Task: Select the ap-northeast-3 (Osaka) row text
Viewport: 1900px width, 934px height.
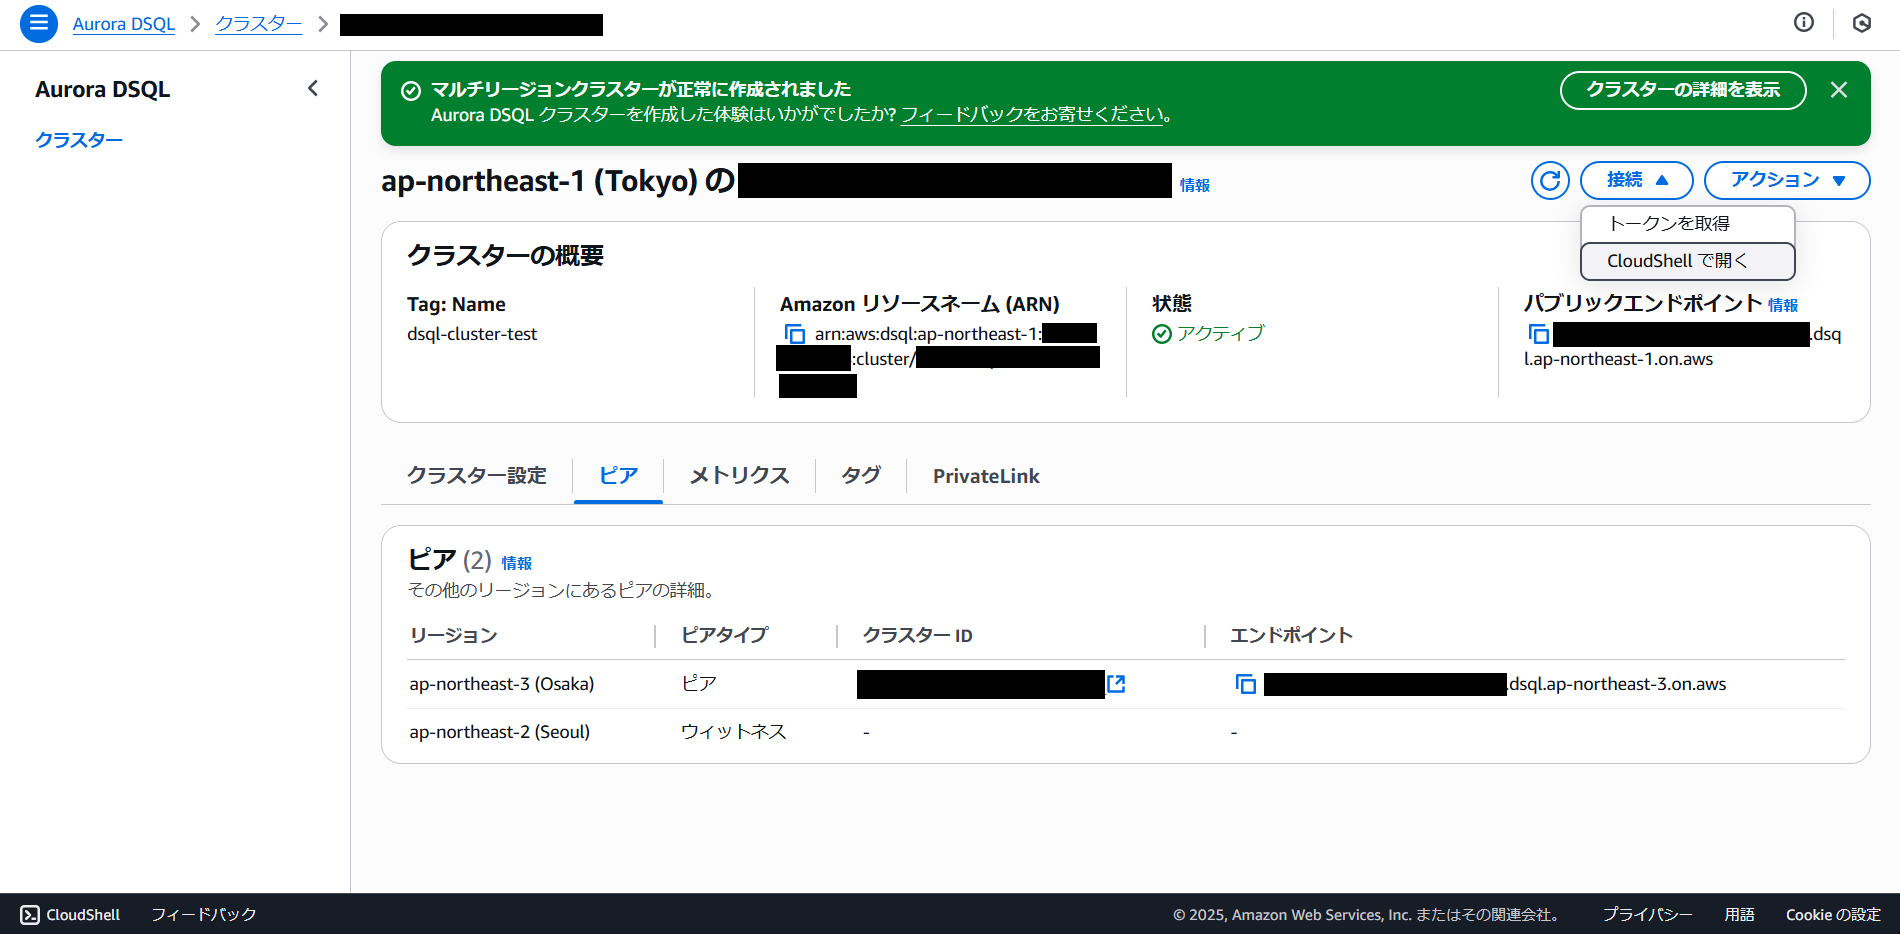Action: (502, 684)
